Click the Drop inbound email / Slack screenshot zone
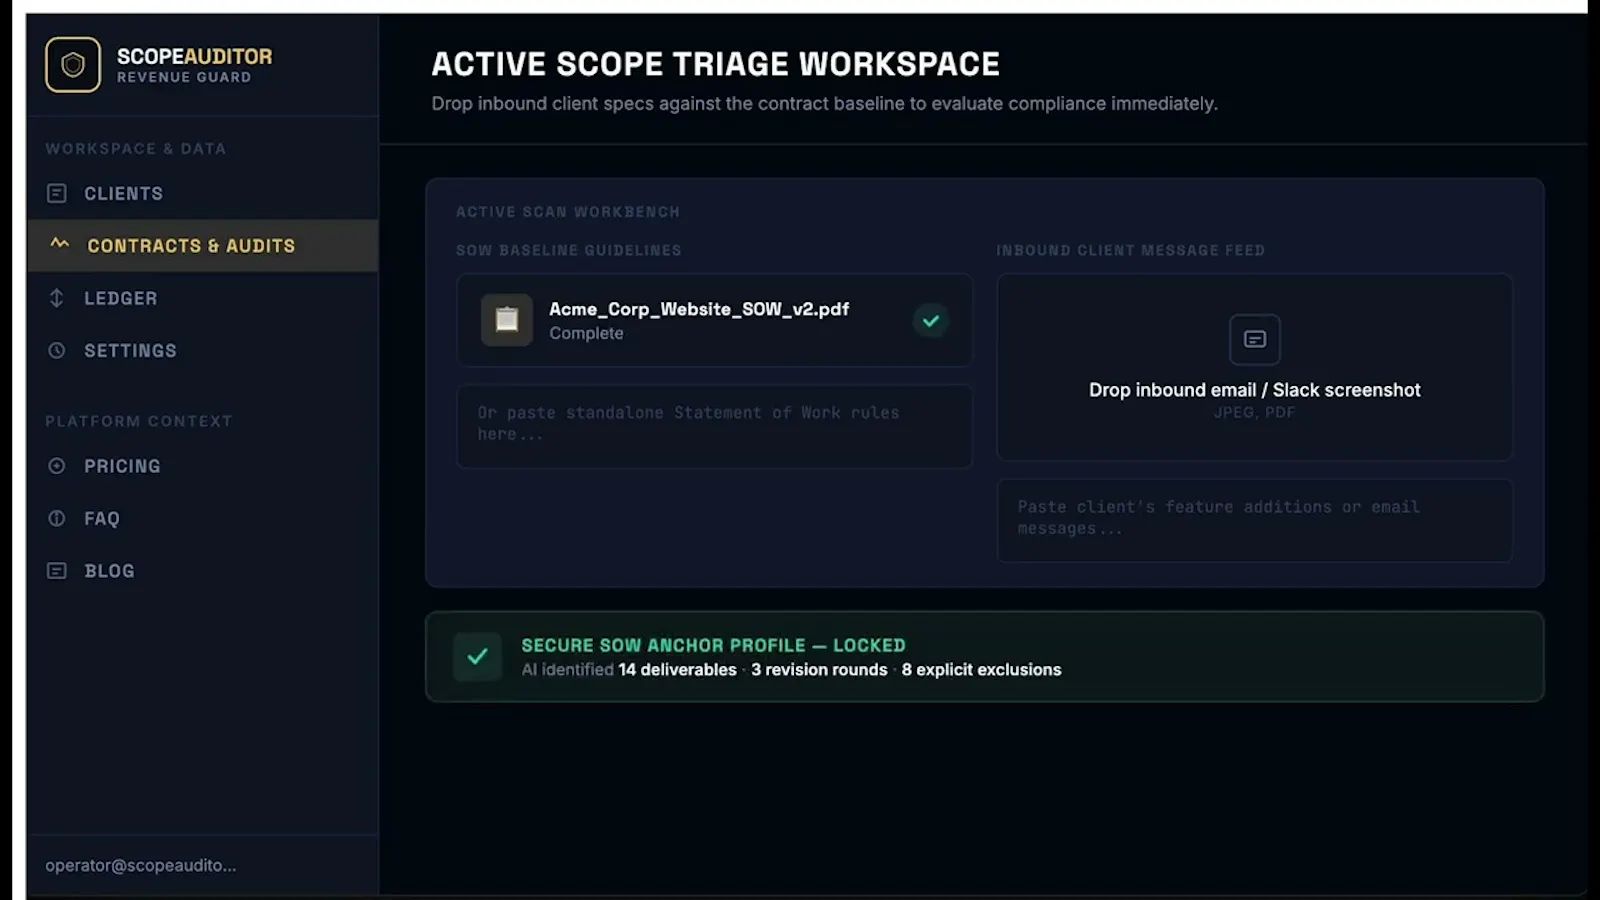Viewport: 1600px width, 900px height. [1254, 367]
